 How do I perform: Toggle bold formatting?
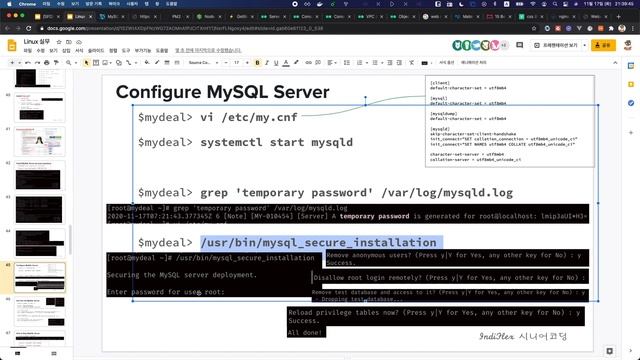pos(258,63)
